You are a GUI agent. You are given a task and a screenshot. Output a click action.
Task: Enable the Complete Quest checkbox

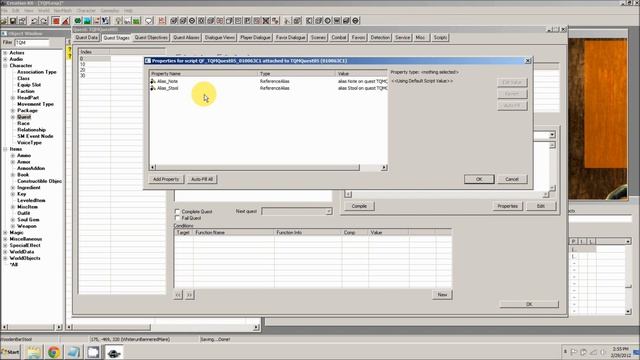177,211
